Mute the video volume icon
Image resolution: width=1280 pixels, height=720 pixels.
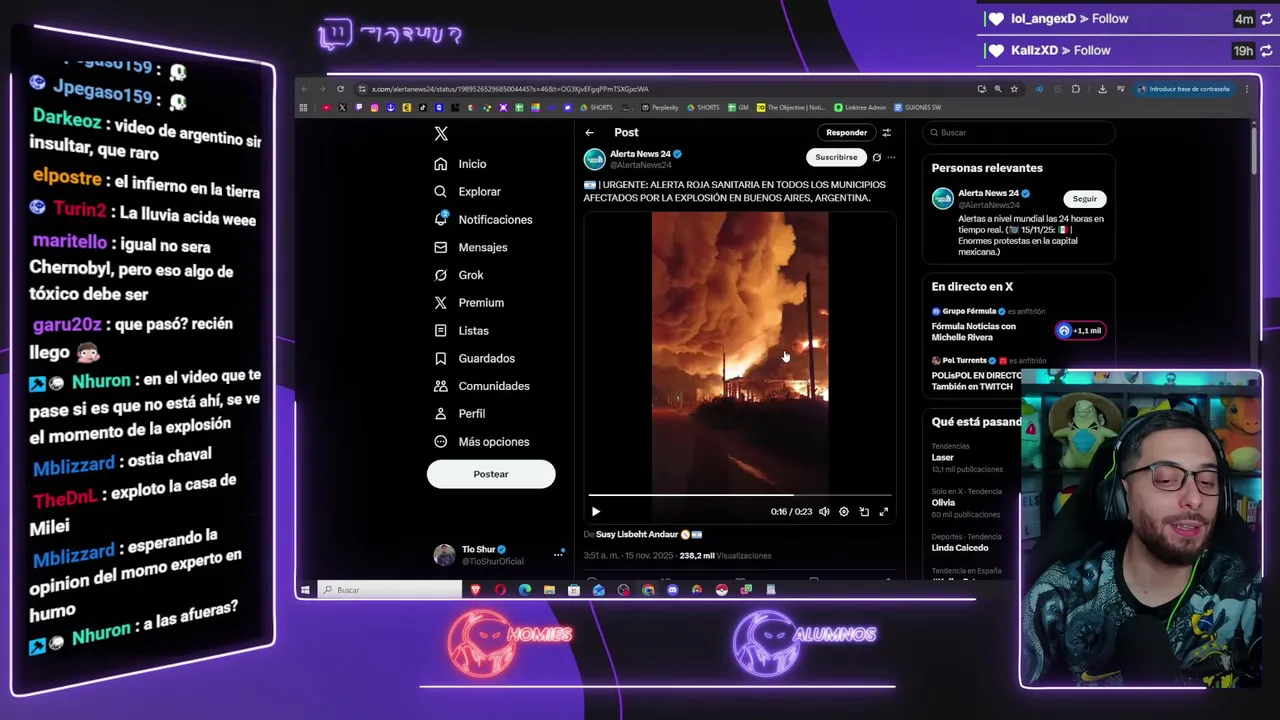(x=824, y=512)
